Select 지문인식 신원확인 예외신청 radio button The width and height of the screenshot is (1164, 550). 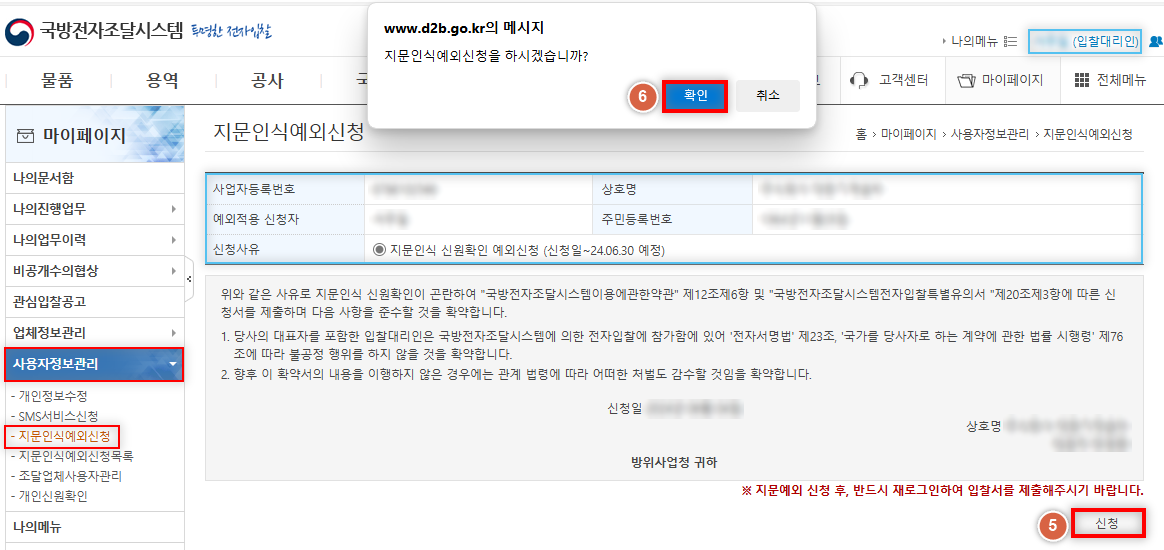[x=379, y=250]
